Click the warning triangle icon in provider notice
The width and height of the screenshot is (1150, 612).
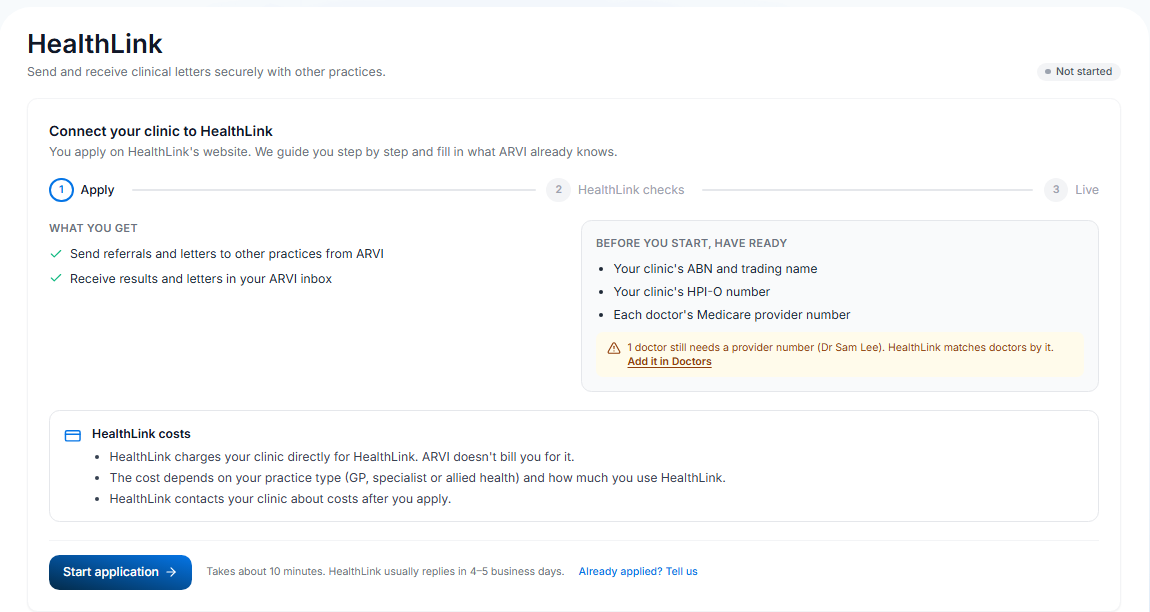tap(614, 348)
